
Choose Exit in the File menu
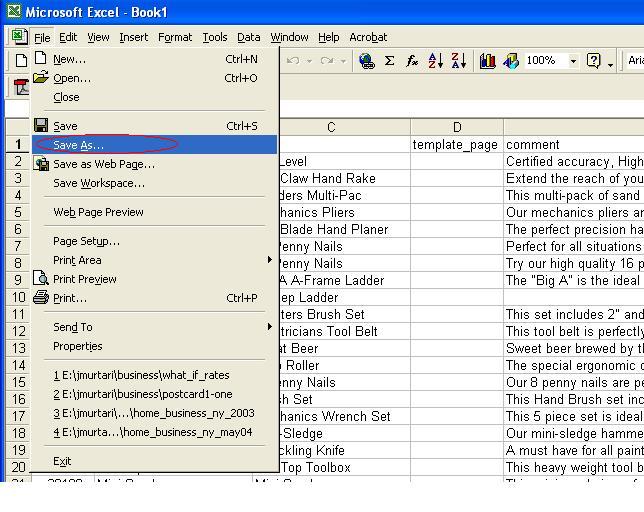pyautogui.click(x=155, y=461)
